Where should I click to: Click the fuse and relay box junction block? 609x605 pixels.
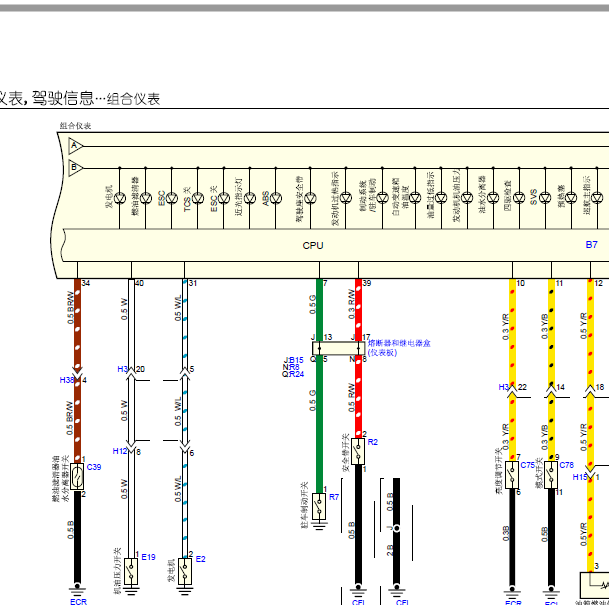tap(339, 348)
